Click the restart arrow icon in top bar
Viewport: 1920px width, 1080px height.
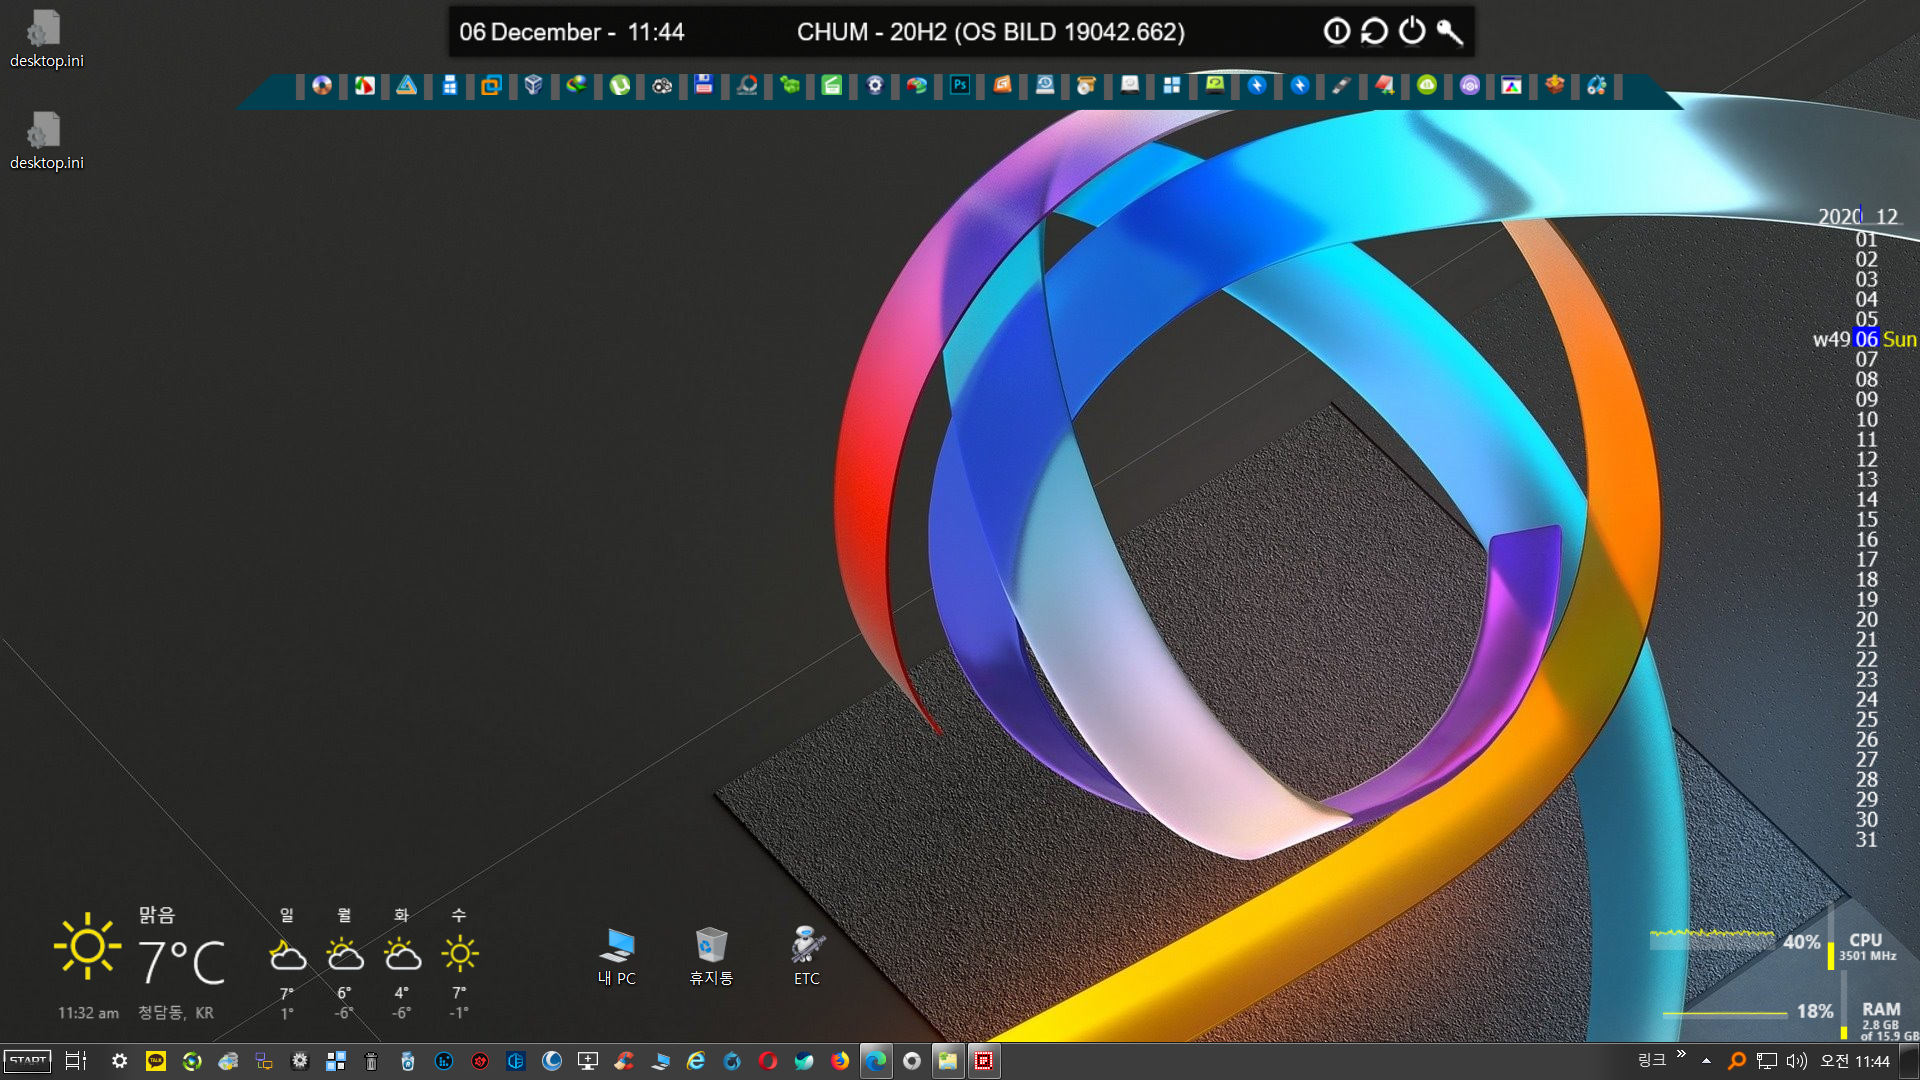1374,31
